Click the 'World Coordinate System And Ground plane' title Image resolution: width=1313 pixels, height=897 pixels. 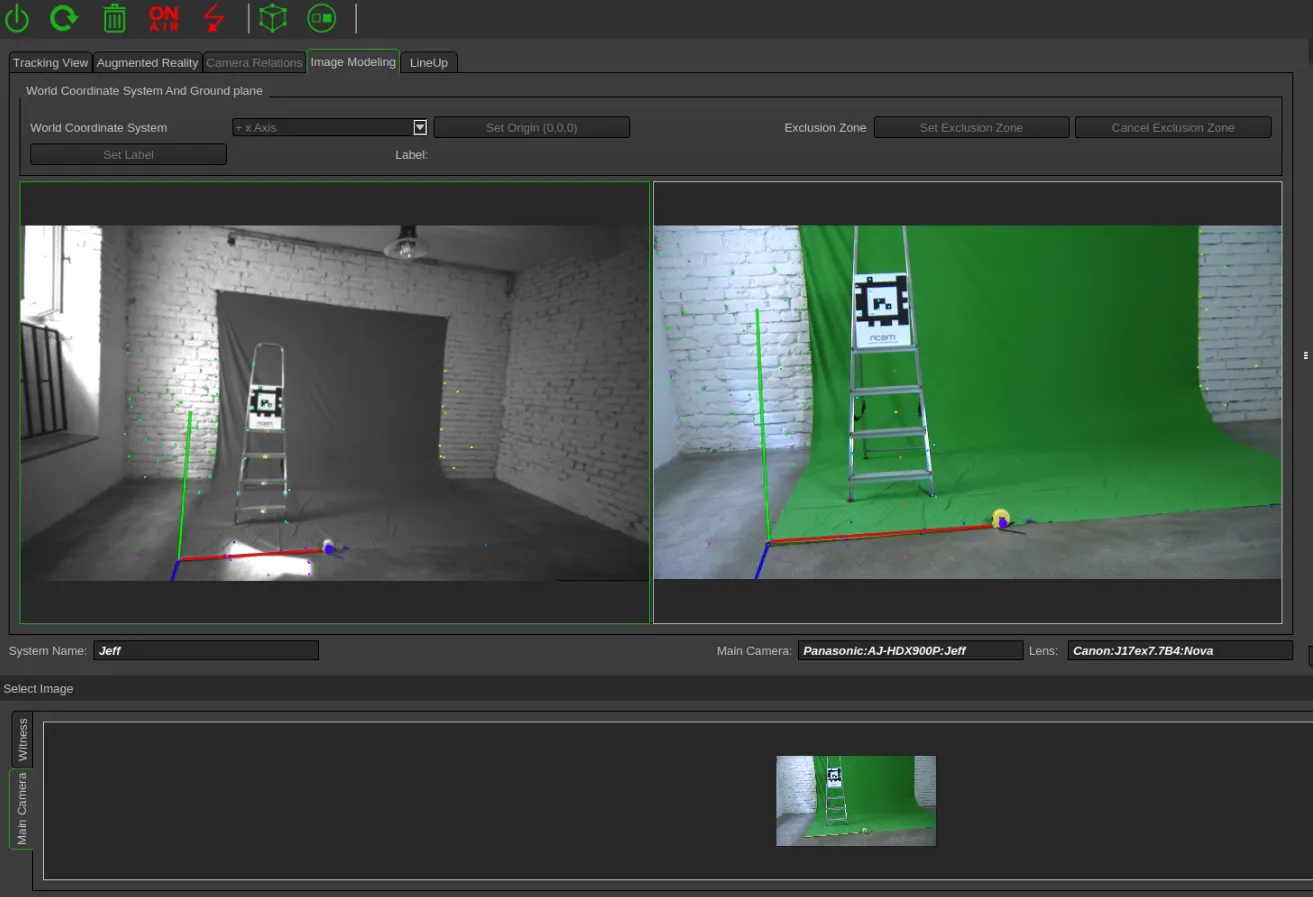tap(144, 91)
